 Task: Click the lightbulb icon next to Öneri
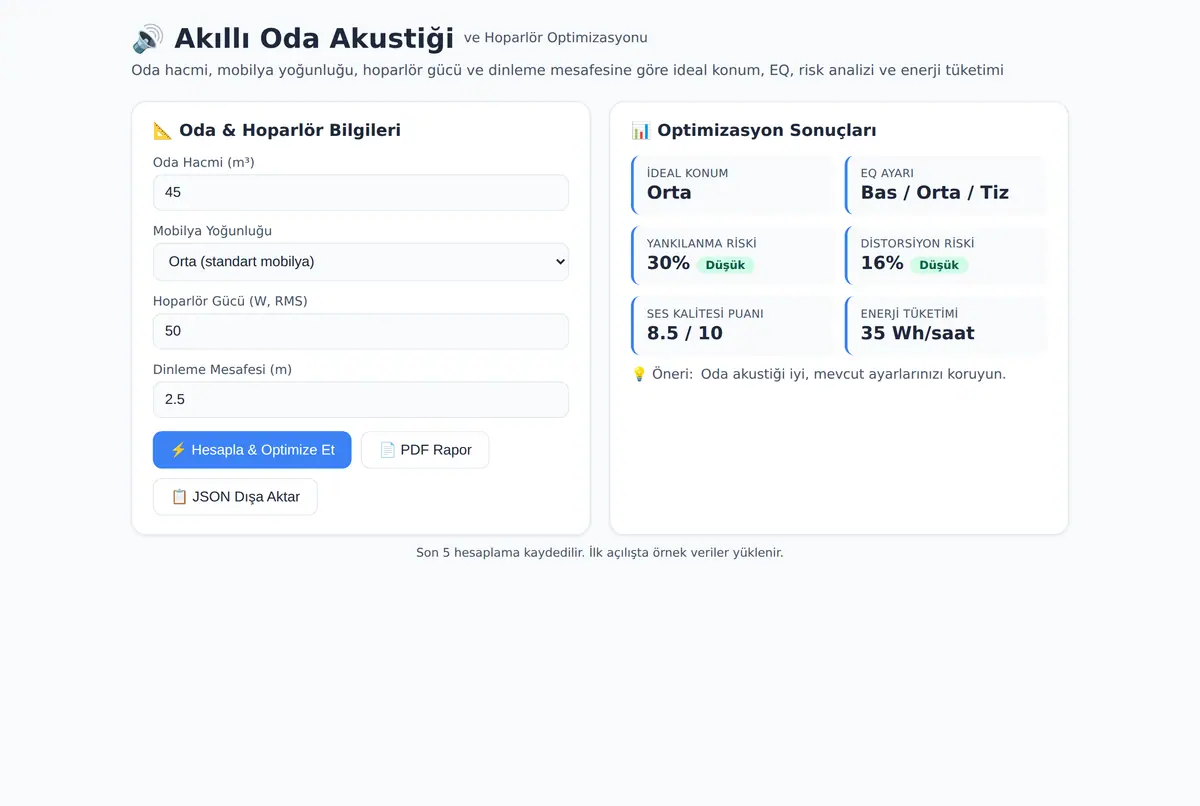639,374
